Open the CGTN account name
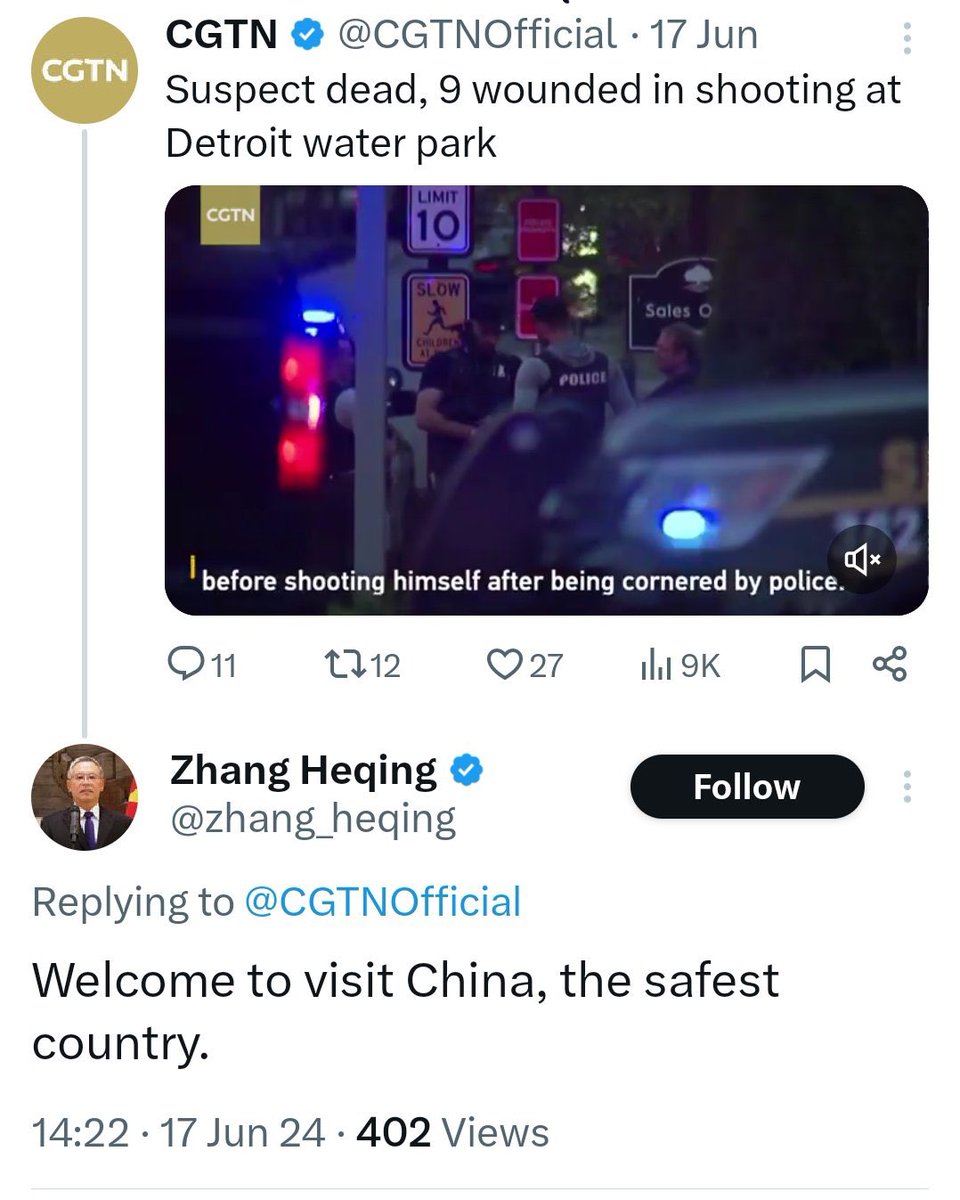 pyautogui.click(x=222, y=36)
